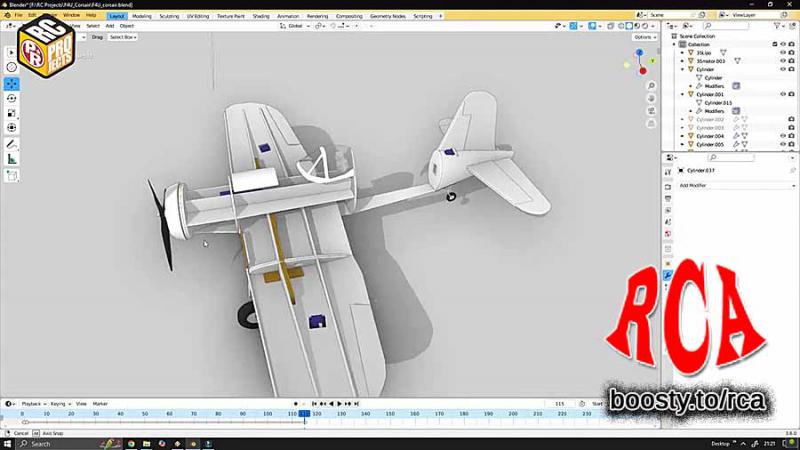
Task: Hide the 35Lipo object with eye icon
Action: 783,53
